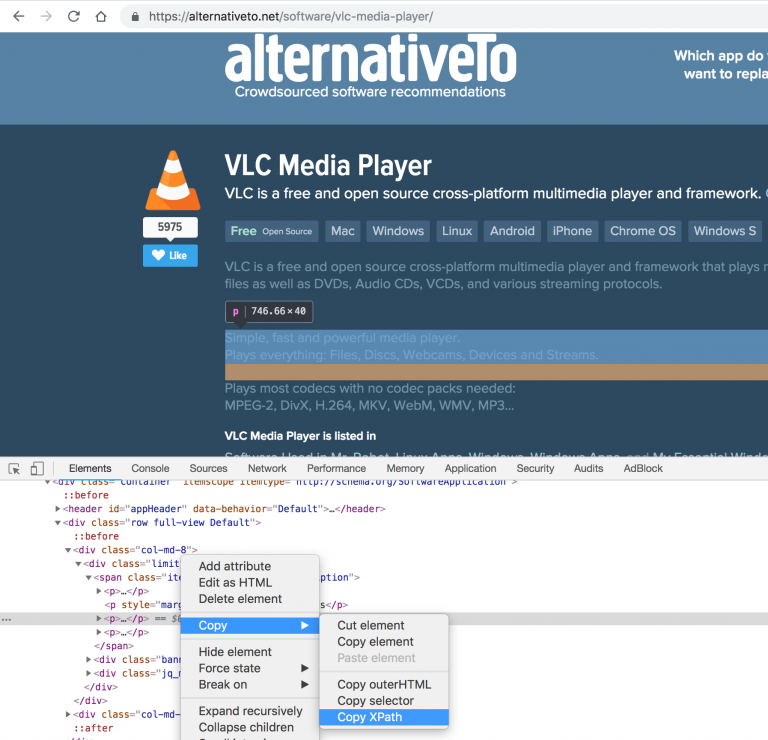Choose Delete element
The height and width of the screenshot is (740, 768).
point(250,598)
